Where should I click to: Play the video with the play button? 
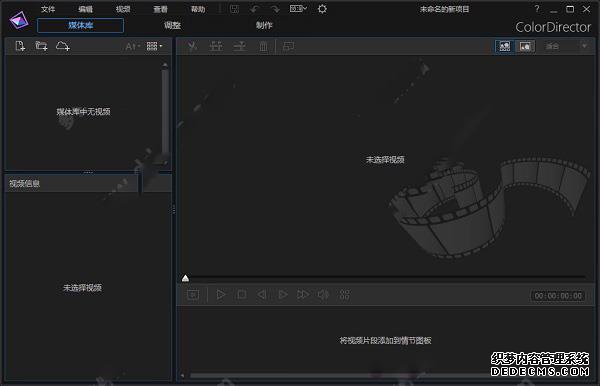pyautogui.click(x=221, y=295)
